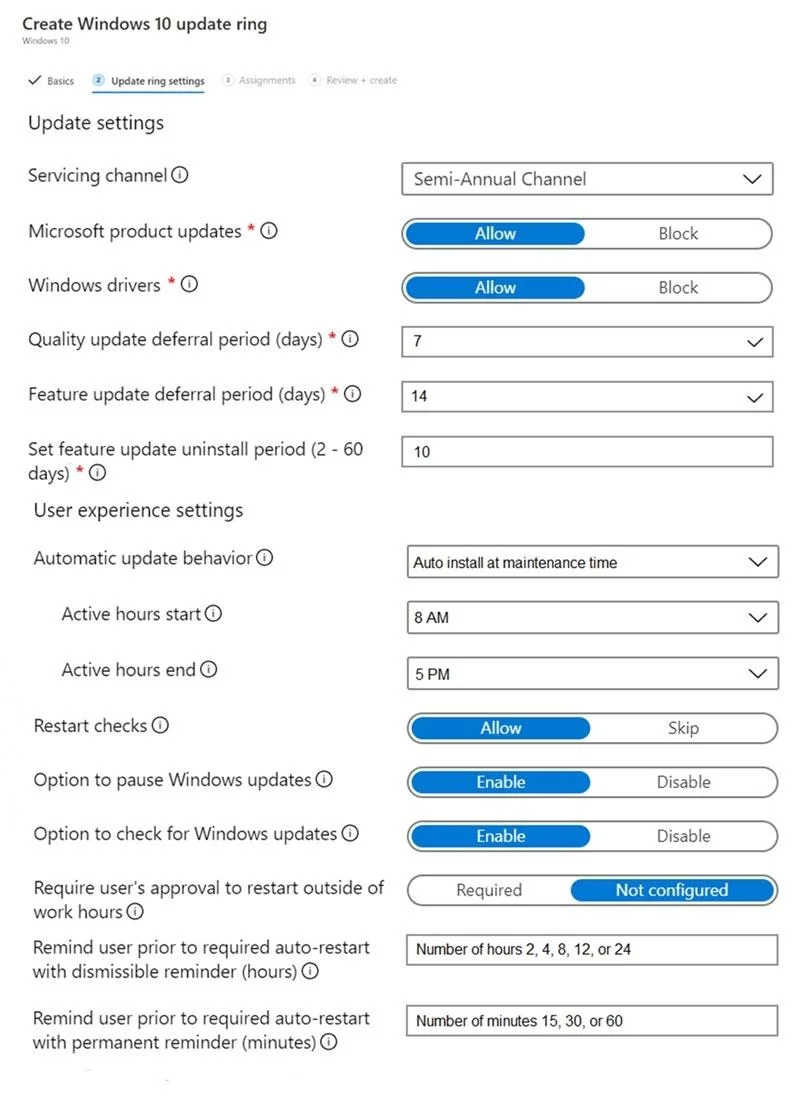Viewport: 798px width, 1111px height.
Task: Click info icon for Quality update deferral period
Action: pyautogui.click(x=349, y=339)
